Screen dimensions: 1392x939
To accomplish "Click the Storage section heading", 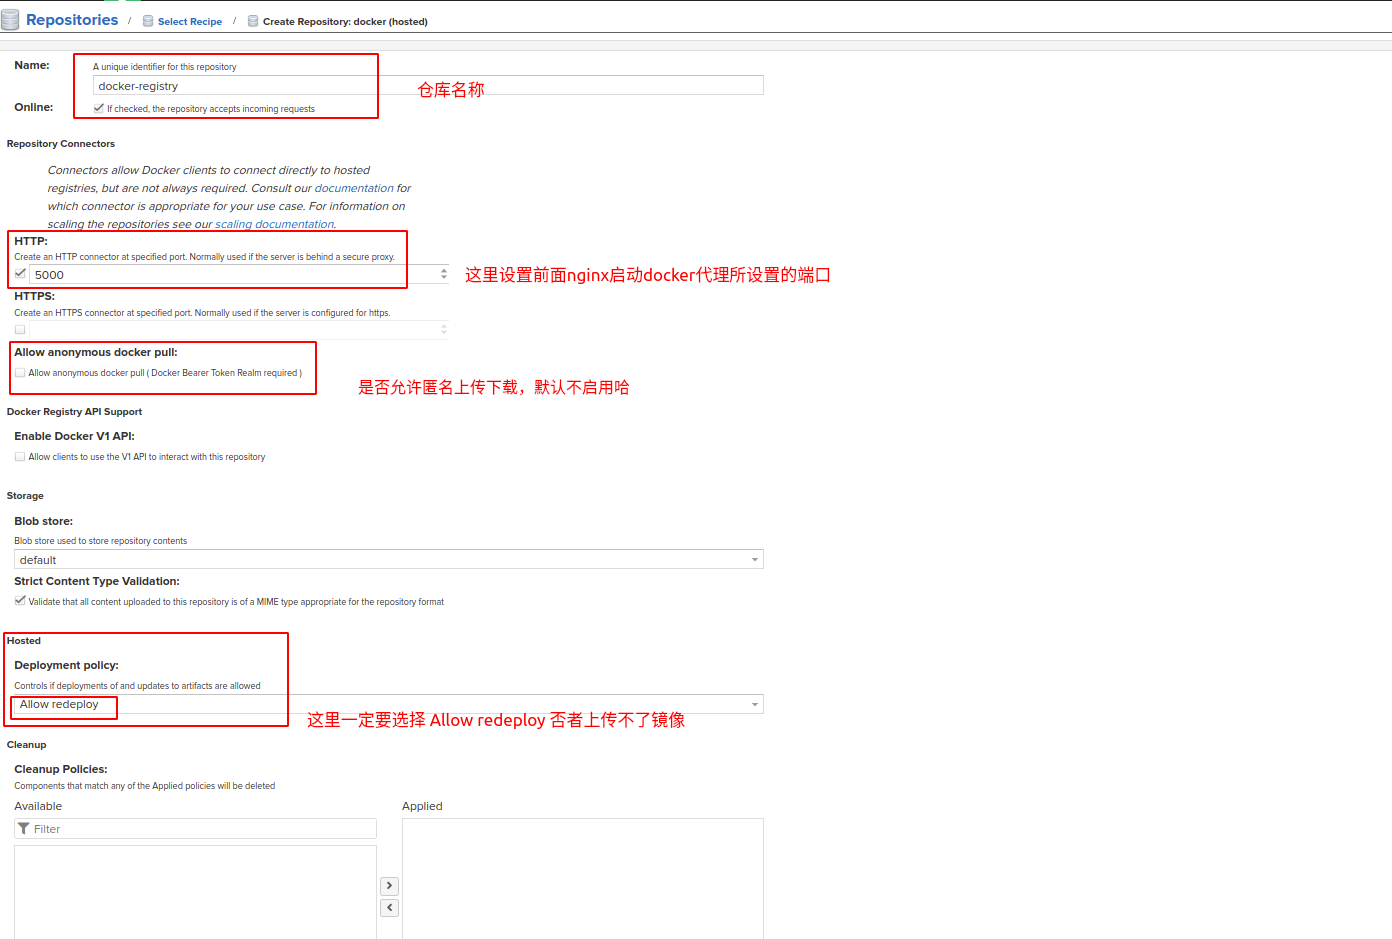I will tap(25, 496).
